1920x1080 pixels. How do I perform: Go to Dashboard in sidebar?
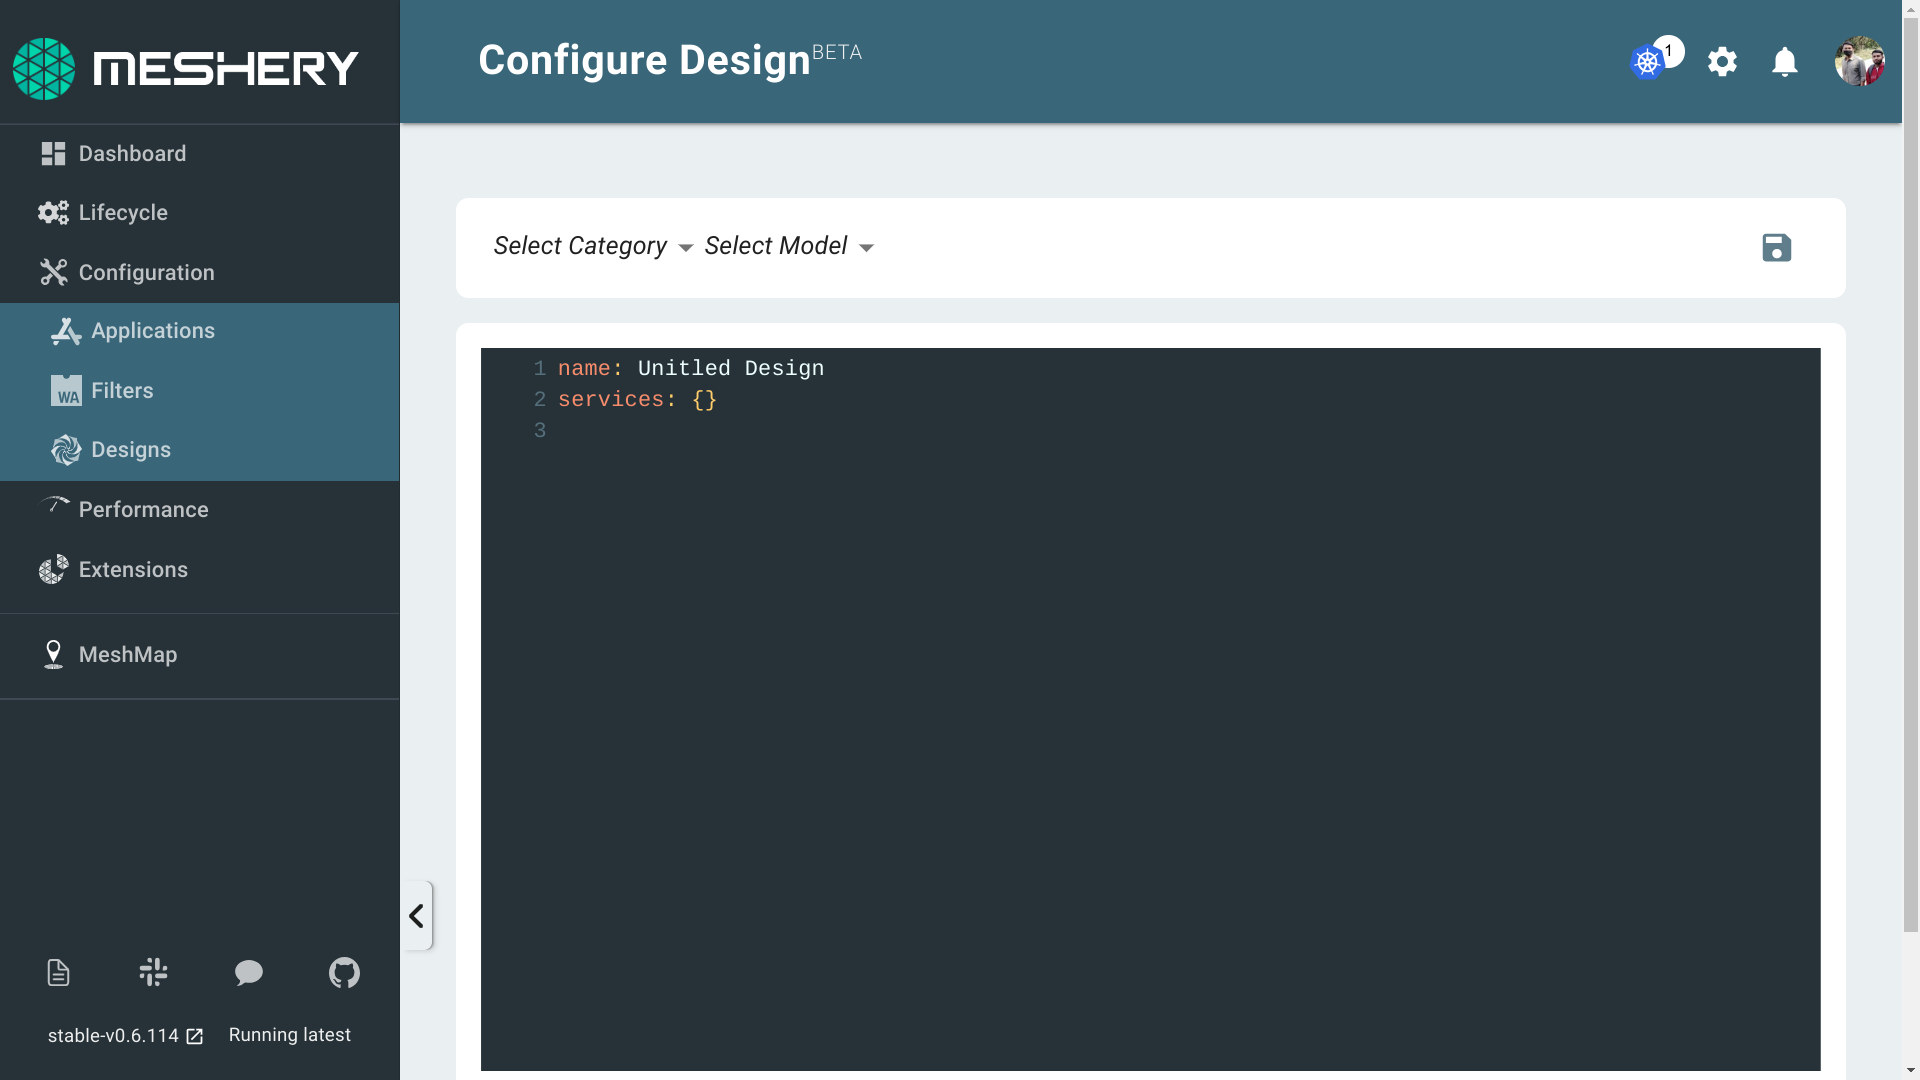tap(132, 154)
